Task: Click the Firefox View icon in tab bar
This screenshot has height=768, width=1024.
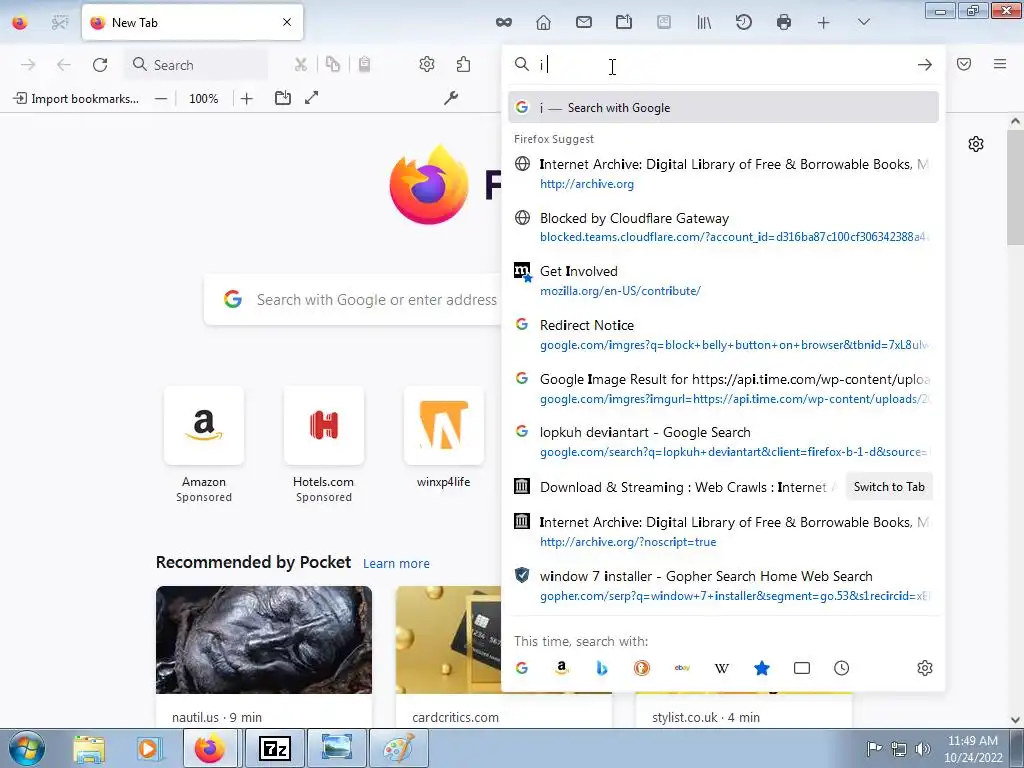Action: tap(20, 22)
